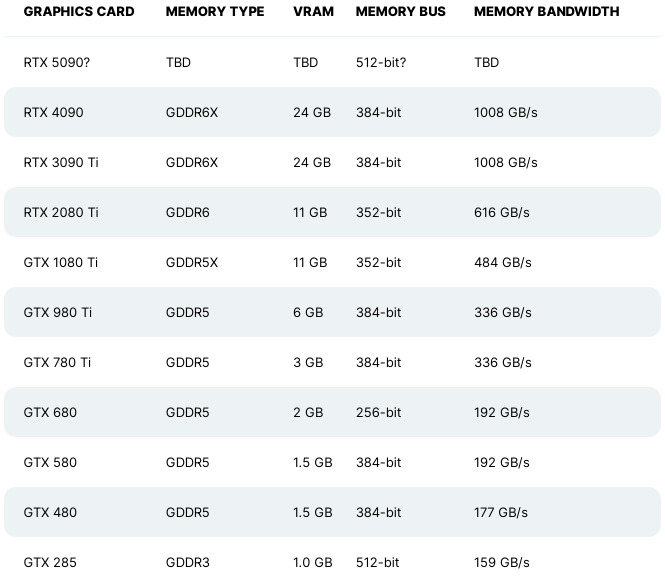665x577 pixels.
Task: Click 336 GB/s in the GTX 980 Ti row
Action: [x=503, y=312]
